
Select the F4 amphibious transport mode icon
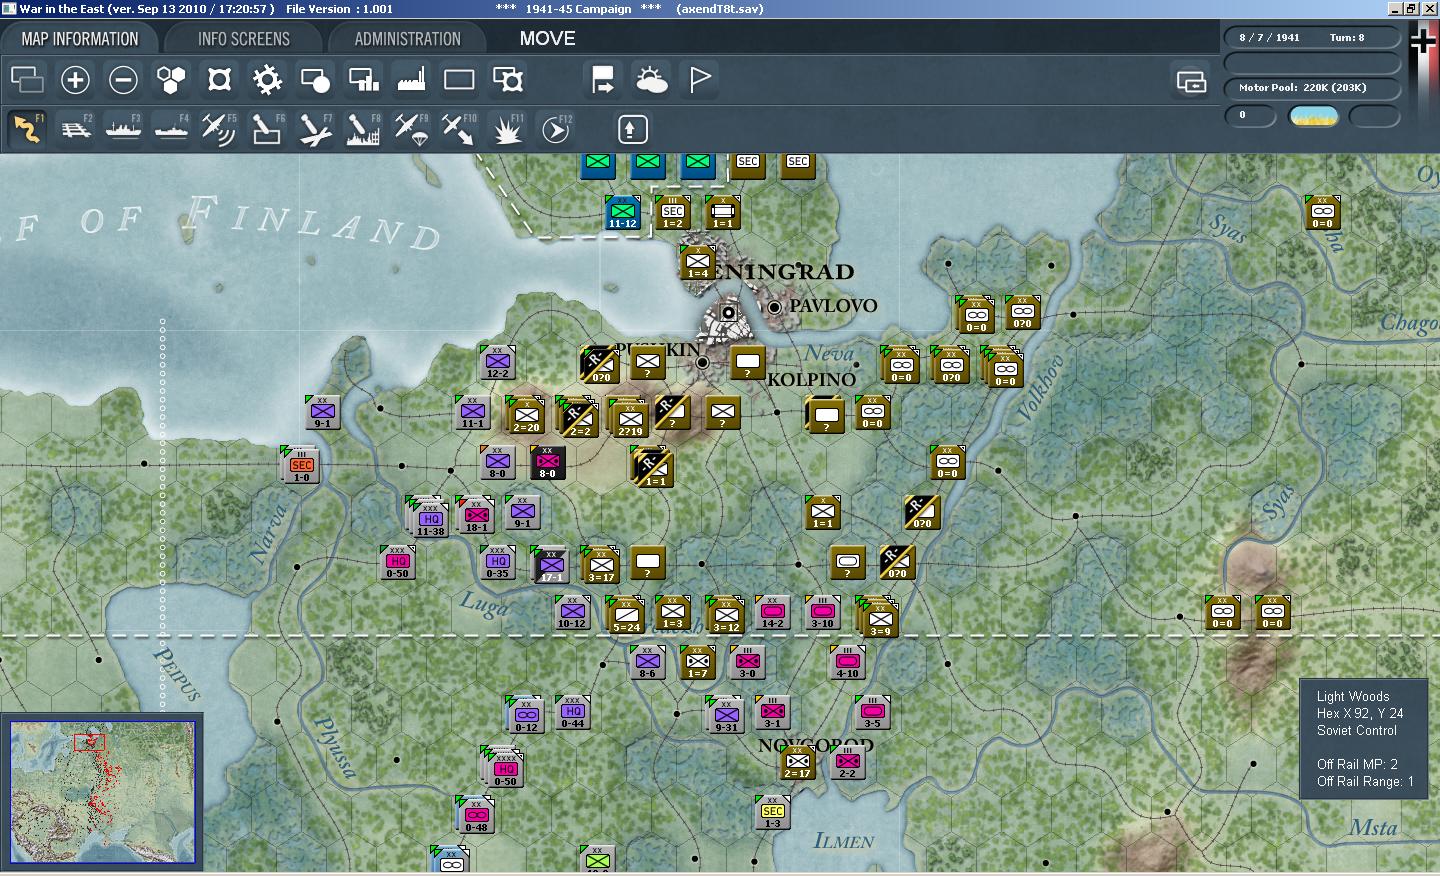(x=171, y=129)
